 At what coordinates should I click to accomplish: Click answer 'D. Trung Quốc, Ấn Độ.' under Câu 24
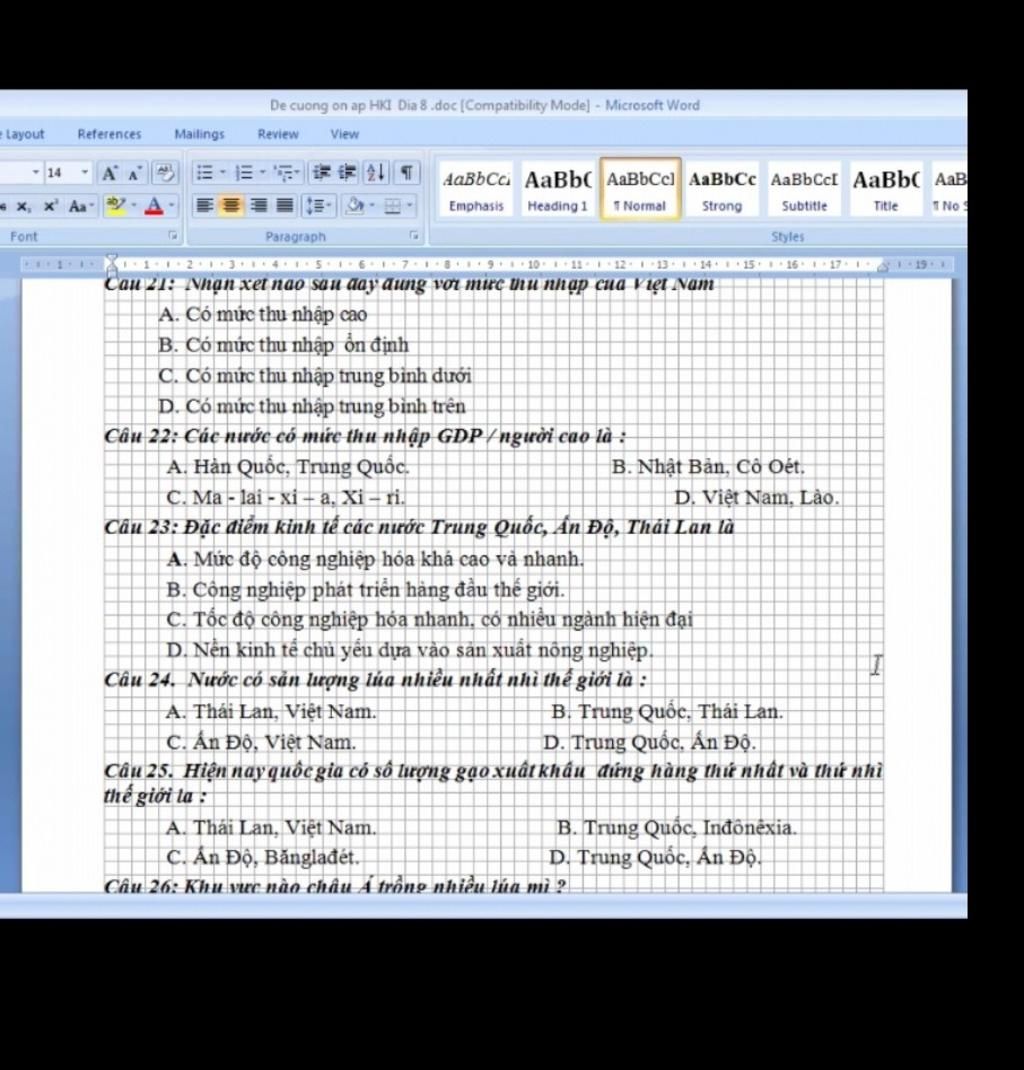[x=649, y=742]
